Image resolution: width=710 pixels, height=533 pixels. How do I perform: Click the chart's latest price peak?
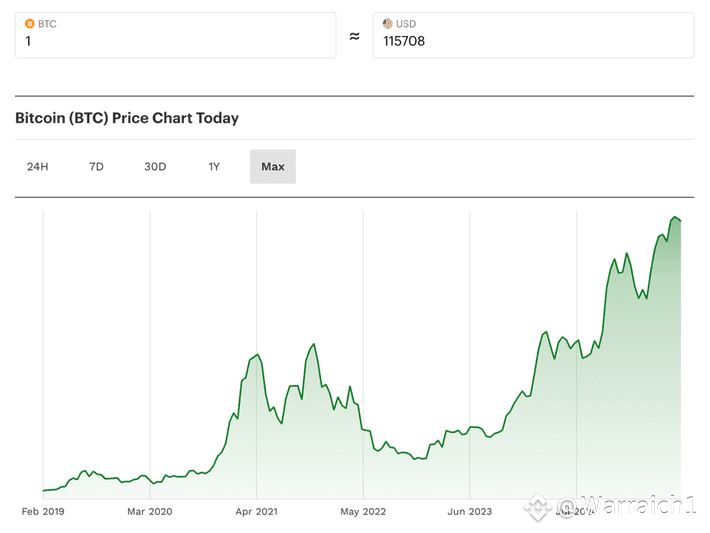675,218
